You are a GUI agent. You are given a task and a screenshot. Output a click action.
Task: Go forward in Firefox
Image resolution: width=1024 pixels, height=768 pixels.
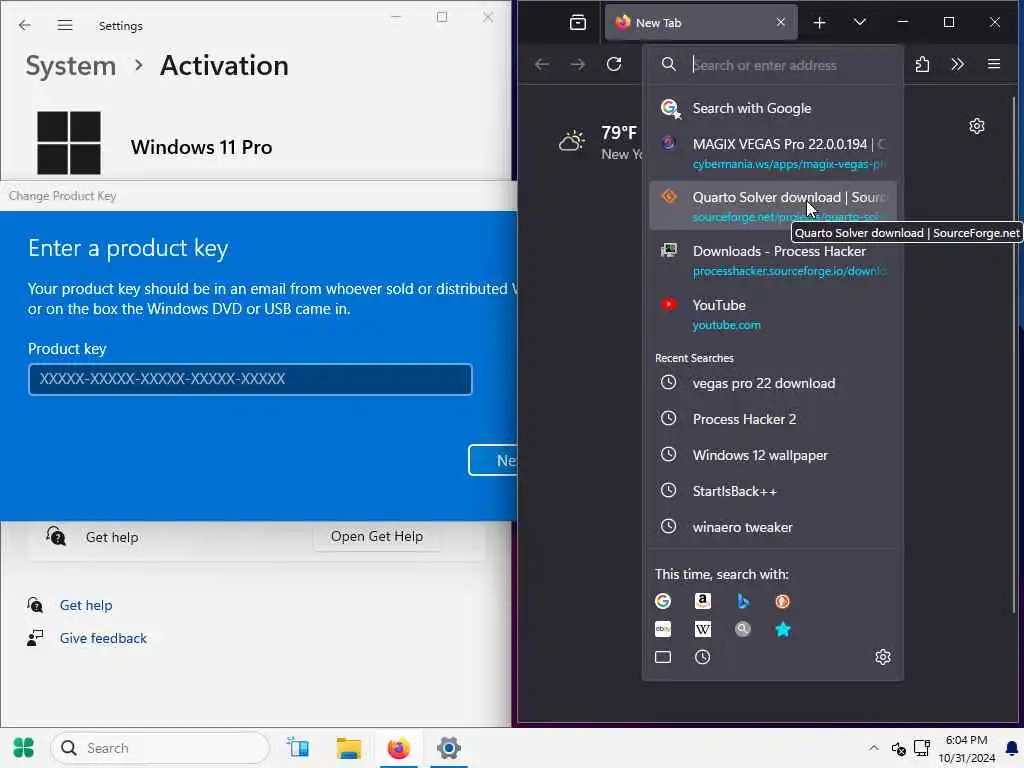coord(578,64)
